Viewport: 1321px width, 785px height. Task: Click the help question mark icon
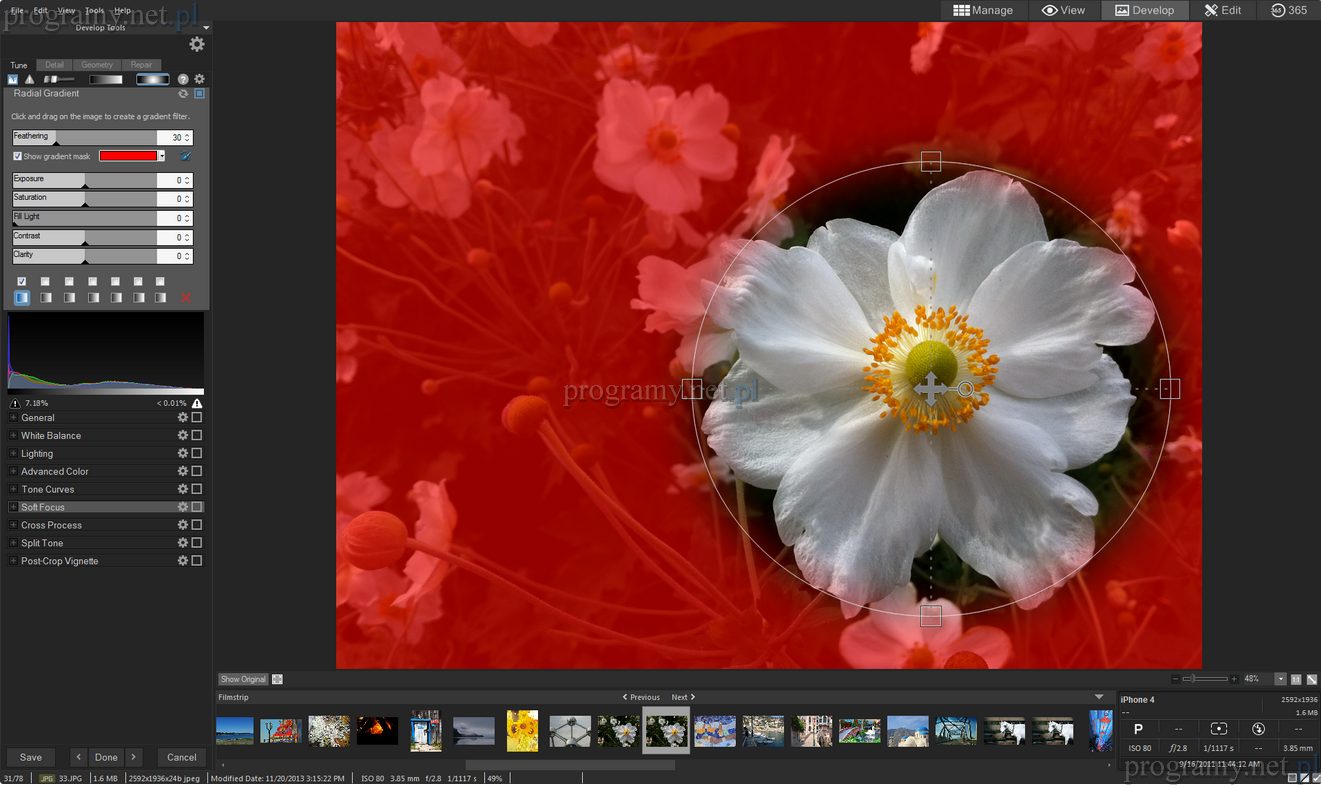pos(183,79)
